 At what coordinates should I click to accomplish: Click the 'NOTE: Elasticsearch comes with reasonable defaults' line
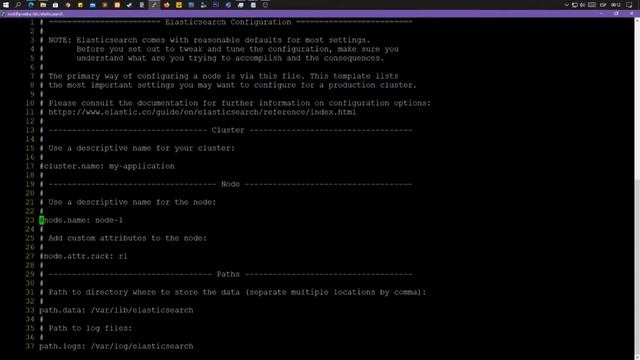point(209,40)
